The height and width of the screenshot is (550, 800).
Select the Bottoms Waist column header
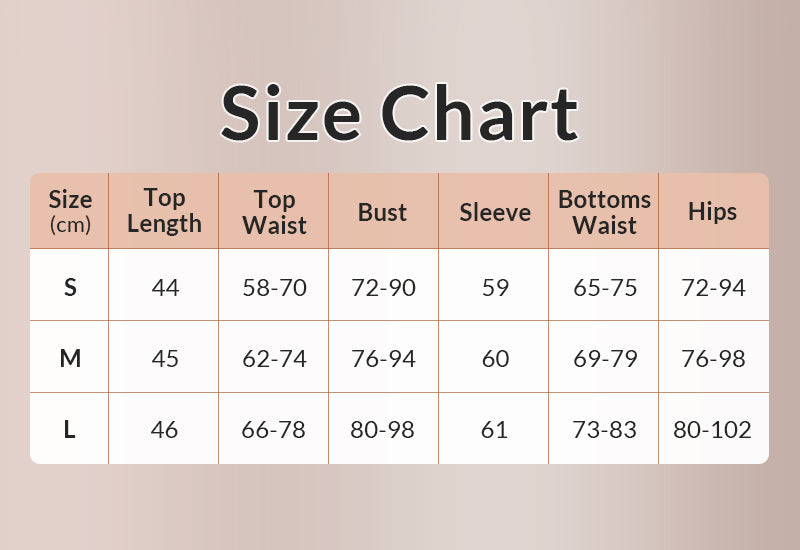coord(604,211)
